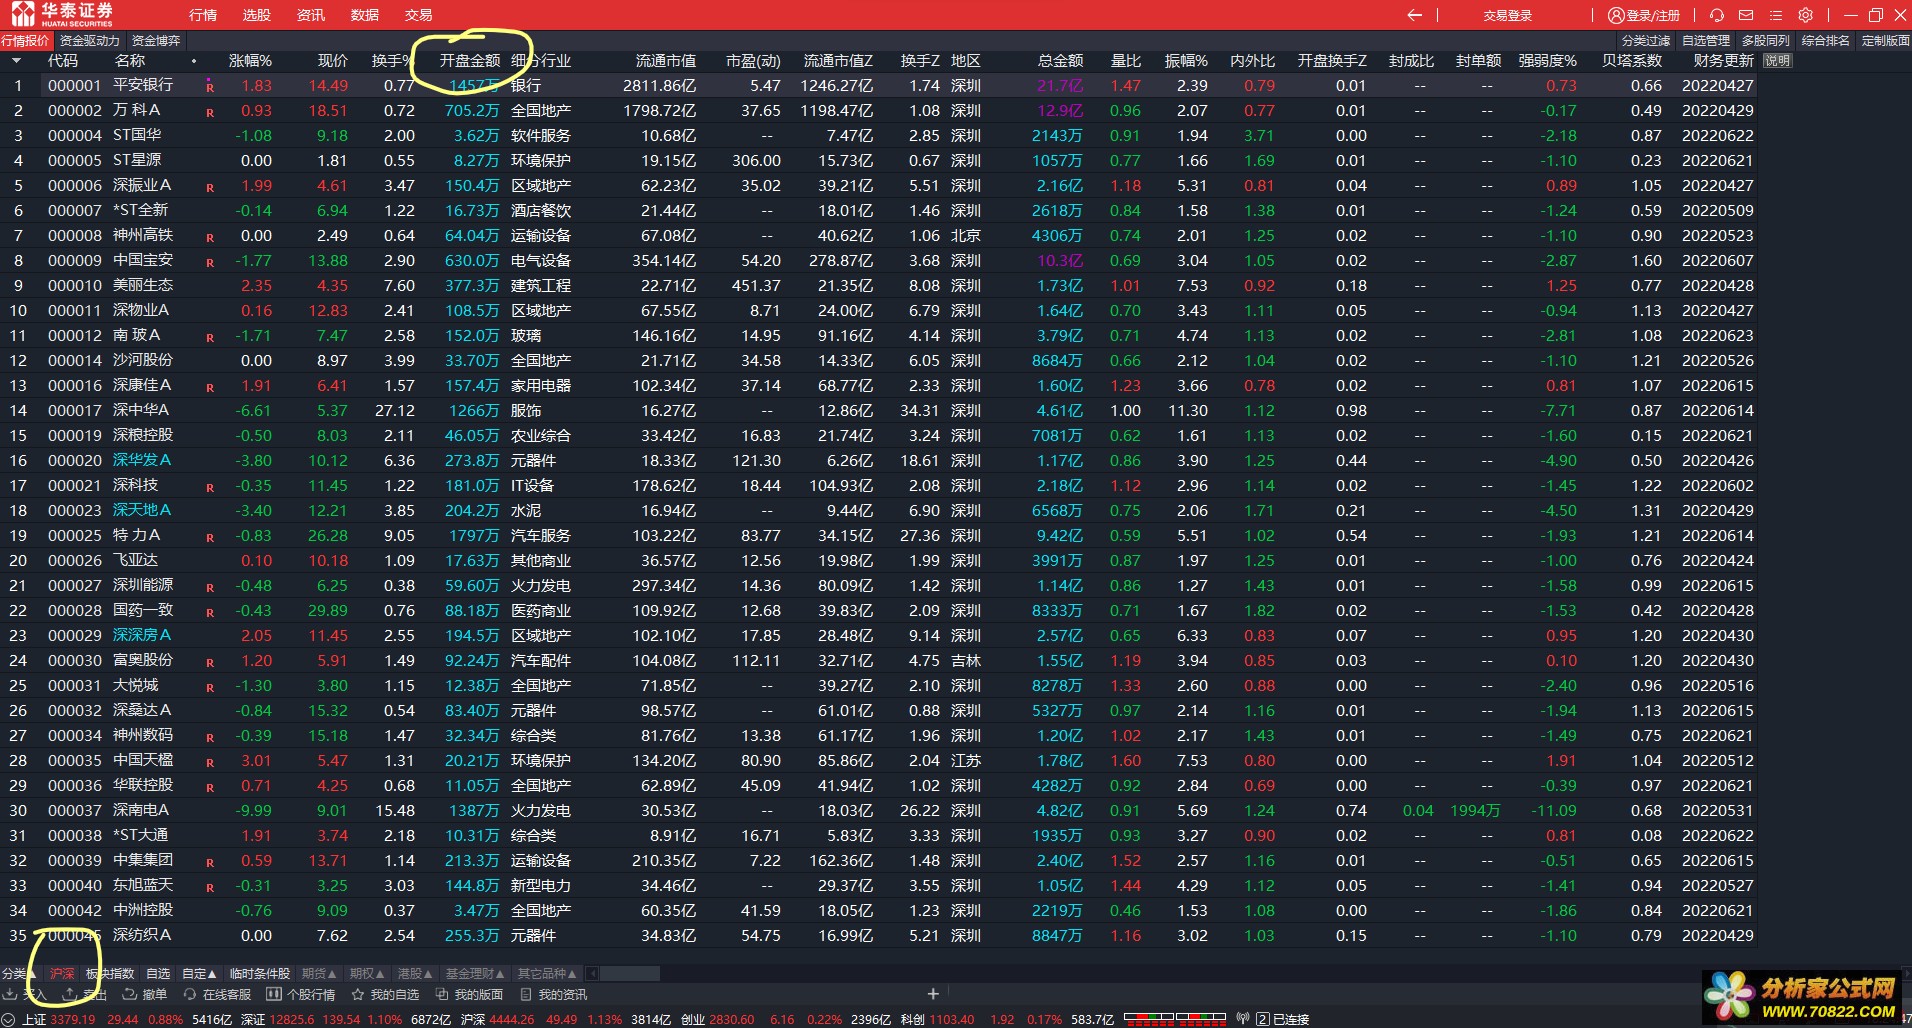The height and width of the screenshot is (1028, 1912).
Task: Click the market breadth red-green indicator bars
Action: point(1175,1019)
